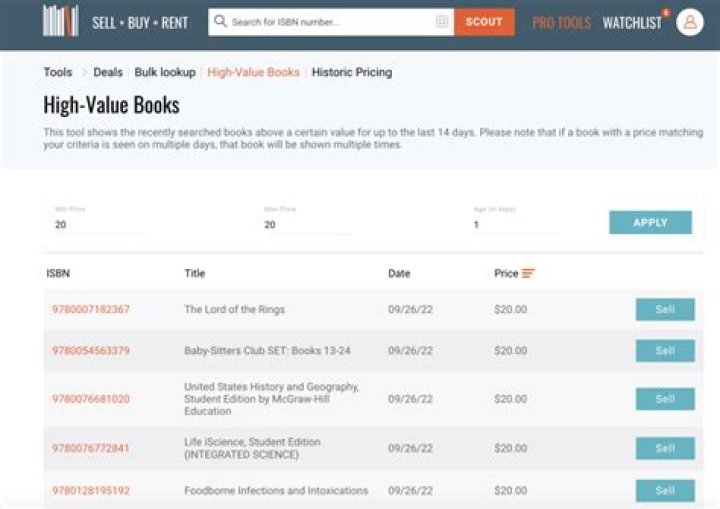Open ISBN 9780076772841 link
The image size is (720, 509).
pyautogui.click(x=91, y=448)
